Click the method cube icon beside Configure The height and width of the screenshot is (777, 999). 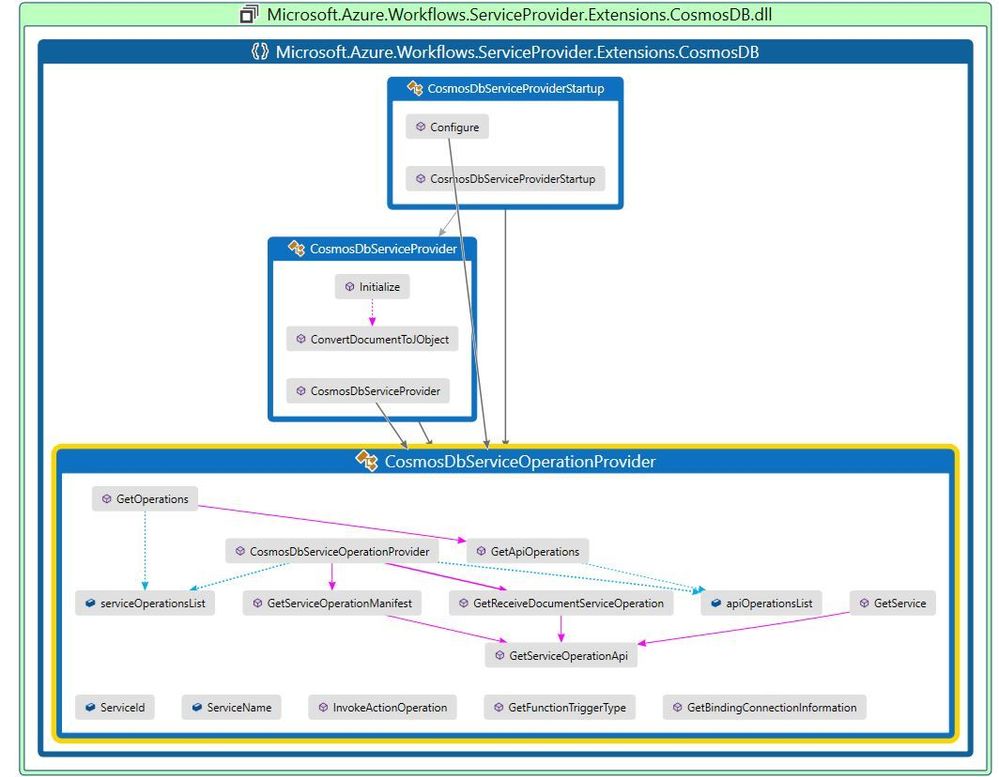click(x=420, y=127)
